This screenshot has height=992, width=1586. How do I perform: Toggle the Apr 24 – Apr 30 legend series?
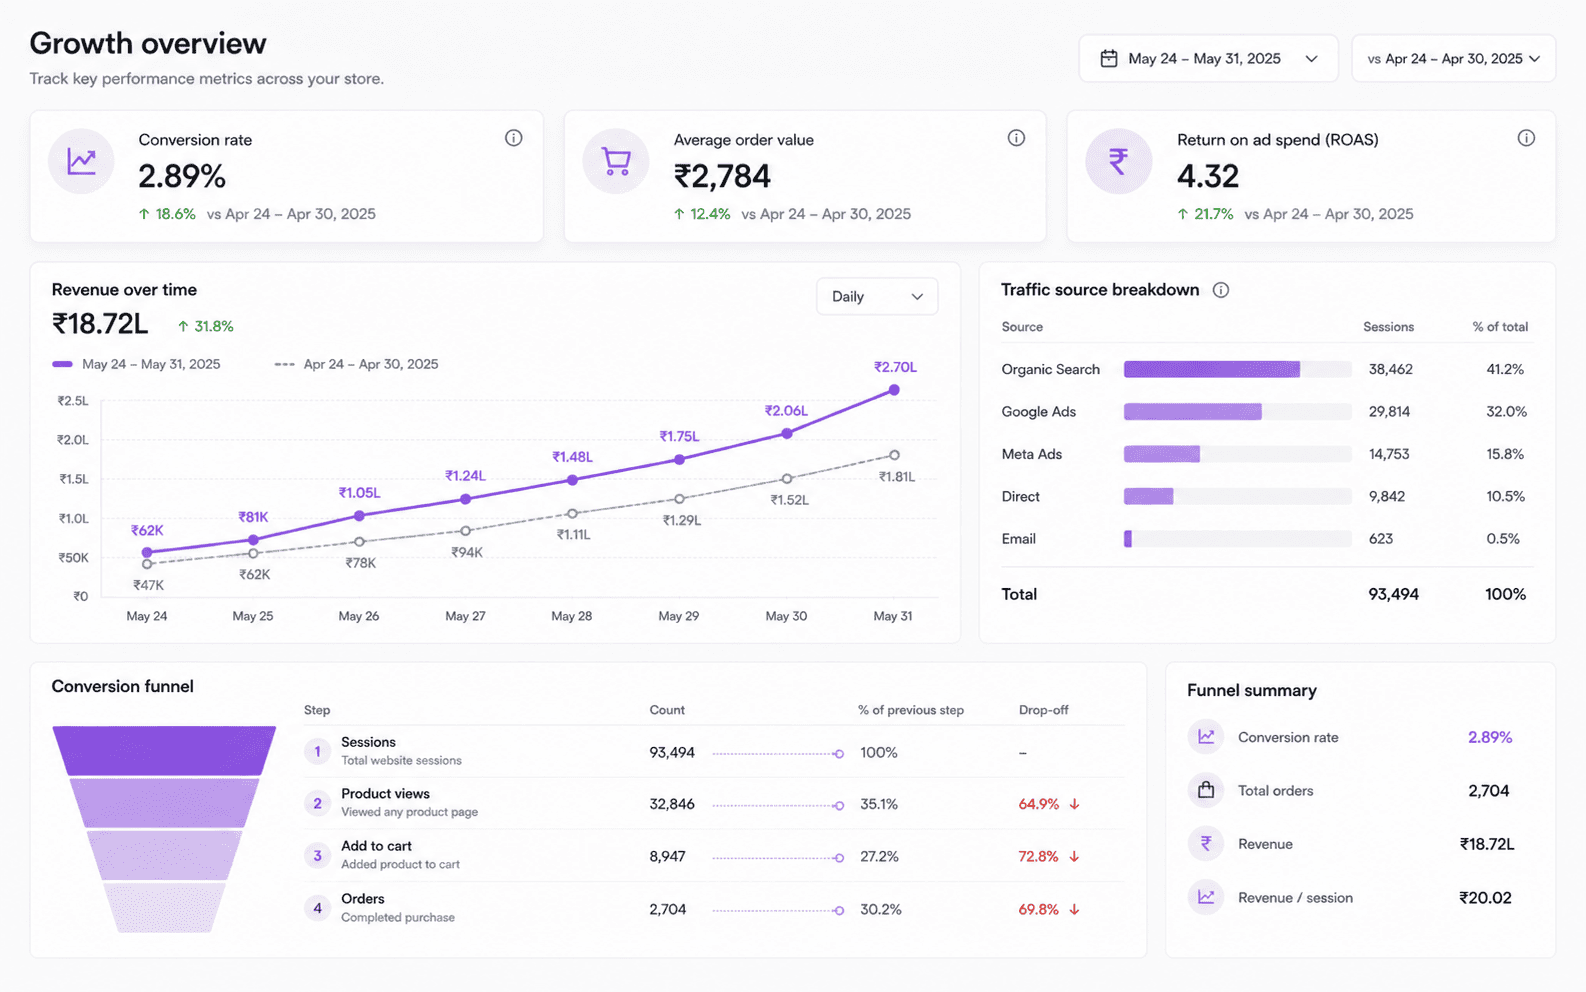click(356, 364)
